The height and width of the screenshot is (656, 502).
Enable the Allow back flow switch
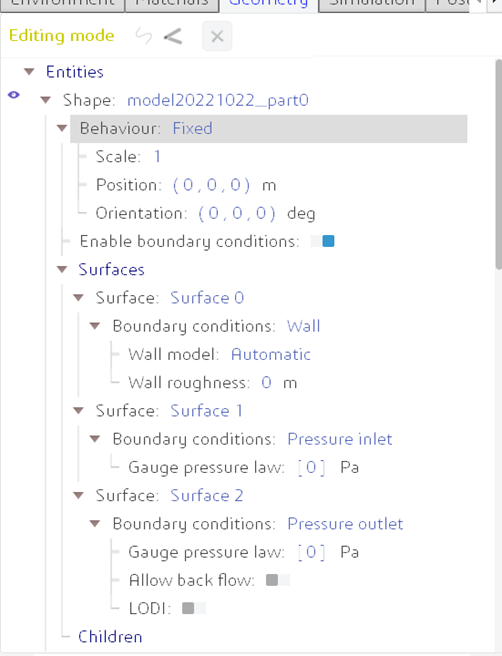(278, 580)
